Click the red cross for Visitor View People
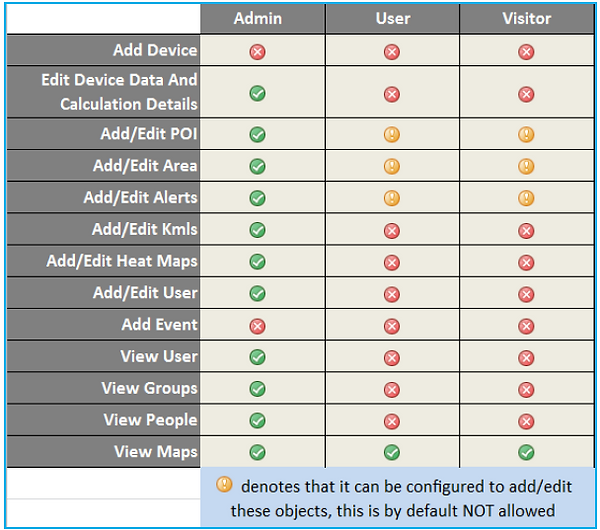 pos(526,421)
